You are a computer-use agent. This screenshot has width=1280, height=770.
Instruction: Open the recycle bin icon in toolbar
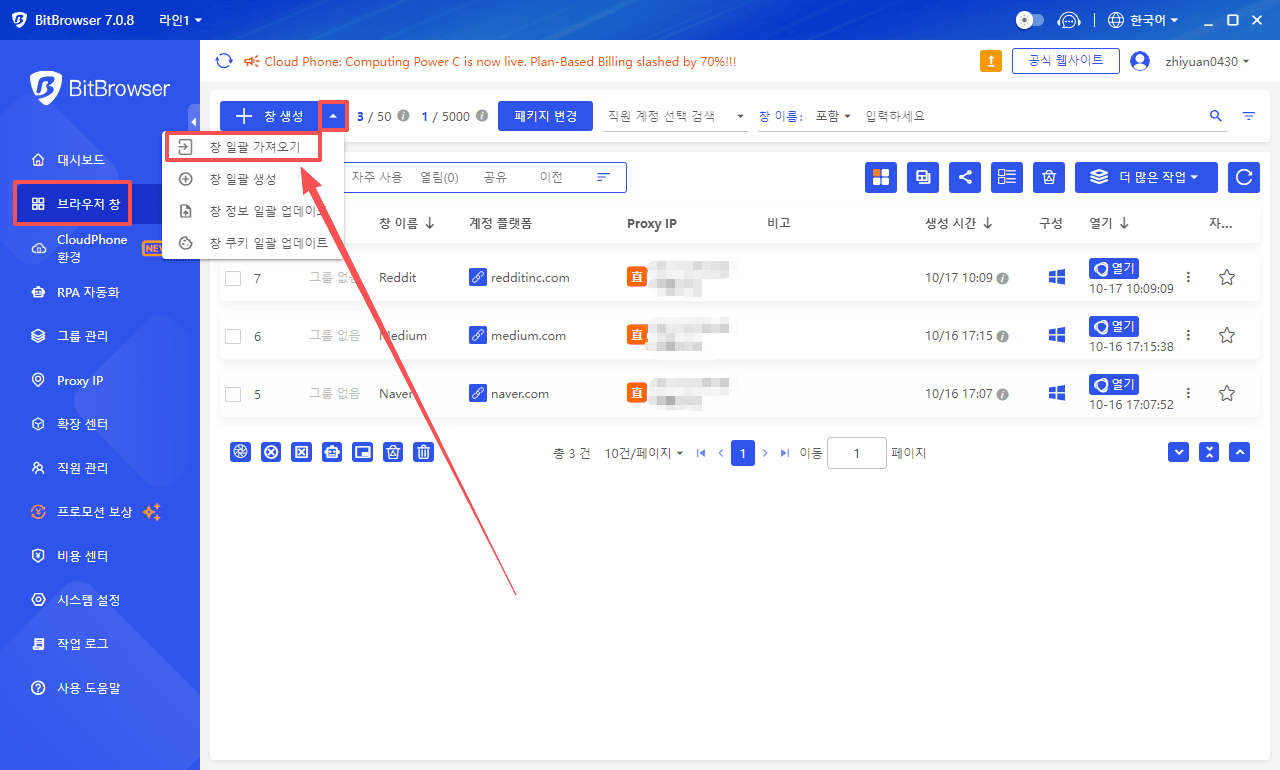pyautogui.click(x=1049, y=177)
